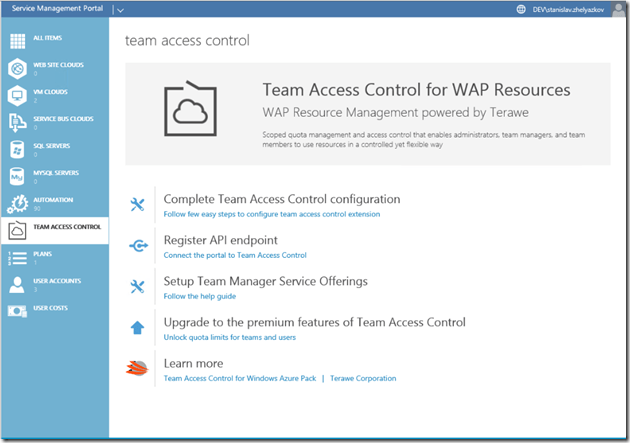
Task: Open the SQL Servers database icon
Action: pyautogui.click(x=17, y=150)
